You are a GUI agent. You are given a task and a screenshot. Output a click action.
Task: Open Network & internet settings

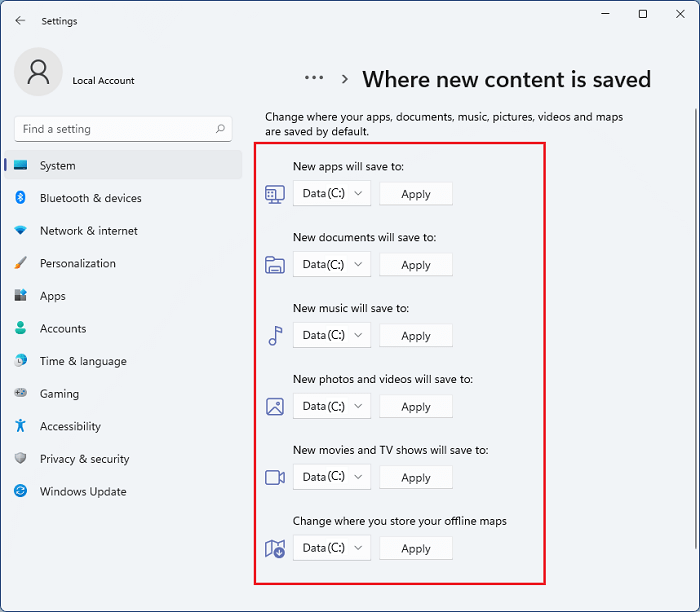tap(88, 231)
